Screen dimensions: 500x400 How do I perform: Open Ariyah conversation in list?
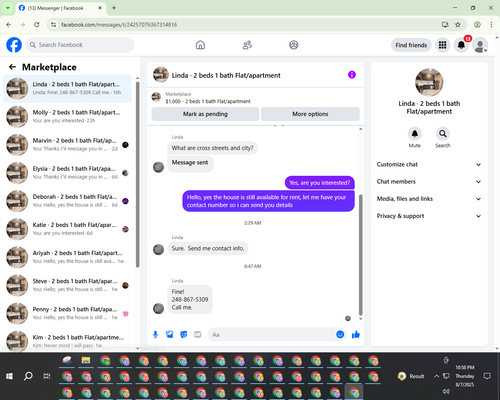67,257
